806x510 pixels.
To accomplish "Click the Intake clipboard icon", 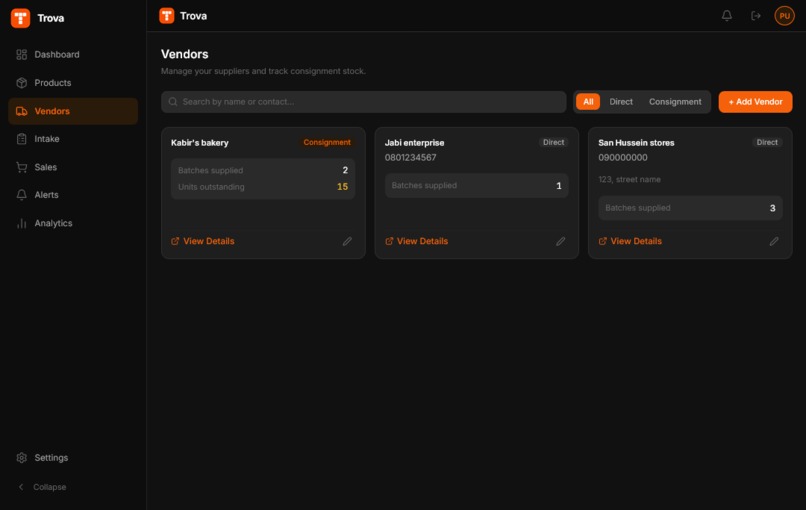I will (22, 139).
